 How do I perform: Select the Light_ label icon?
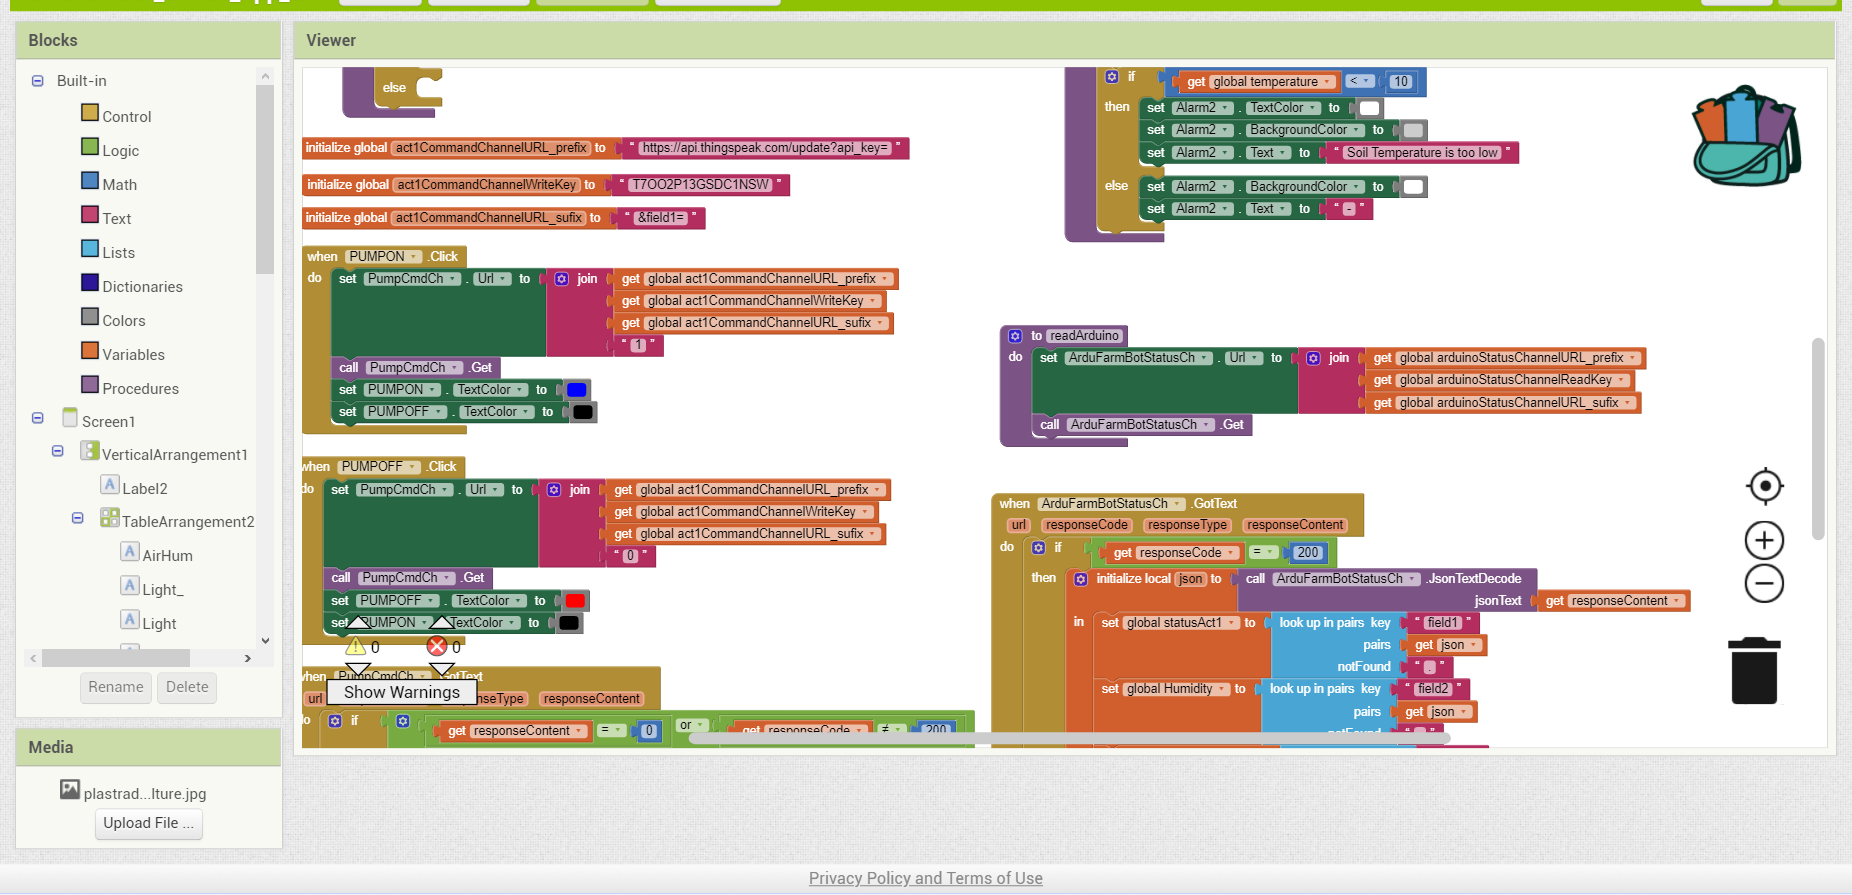pos(130,586)
